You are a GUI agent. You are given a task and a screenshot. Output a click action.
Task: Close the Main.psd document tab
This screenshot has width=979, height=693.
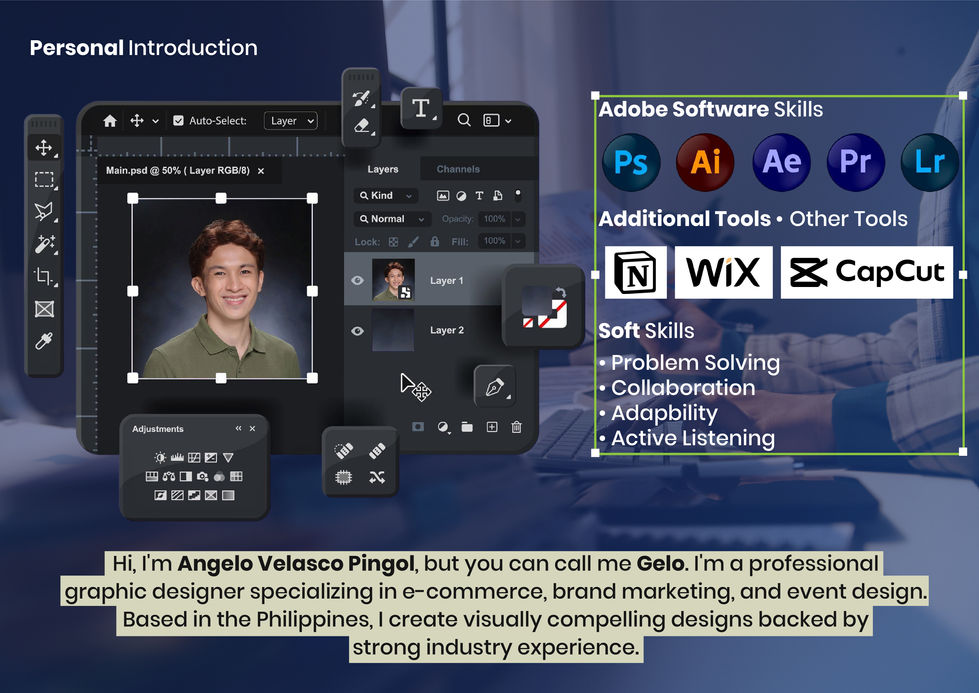[261, 171]
